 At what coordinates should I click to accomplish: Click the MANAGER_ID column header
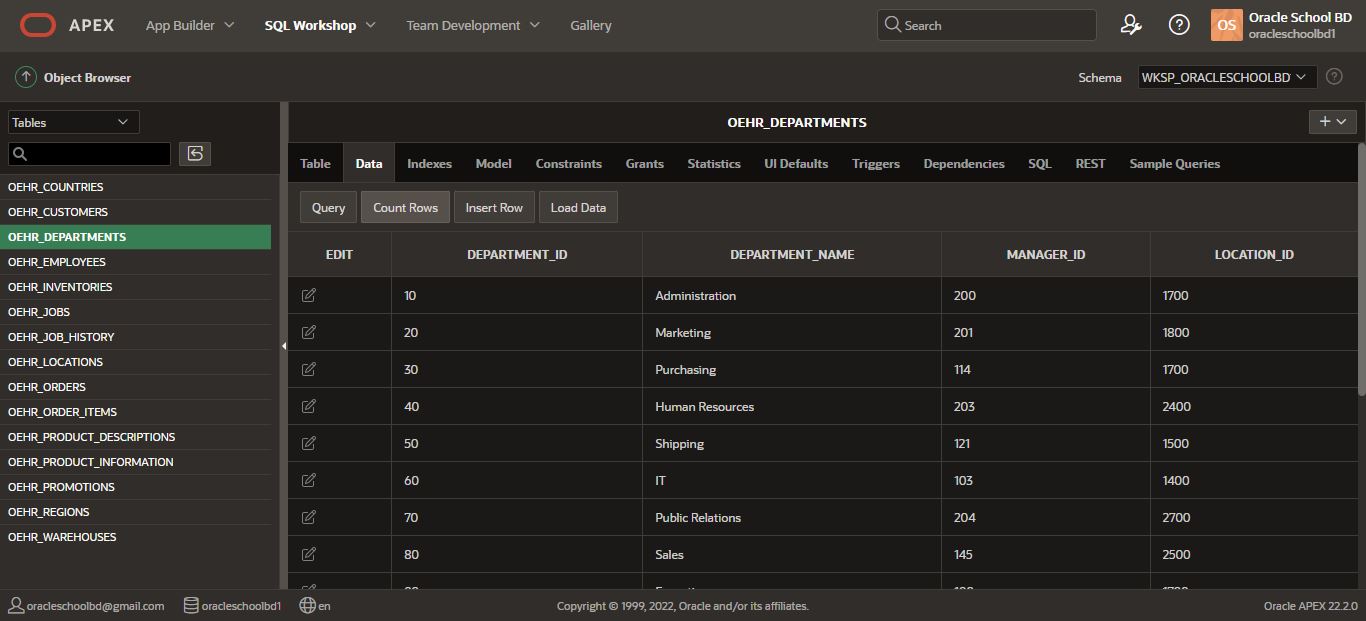[1046, 255]
